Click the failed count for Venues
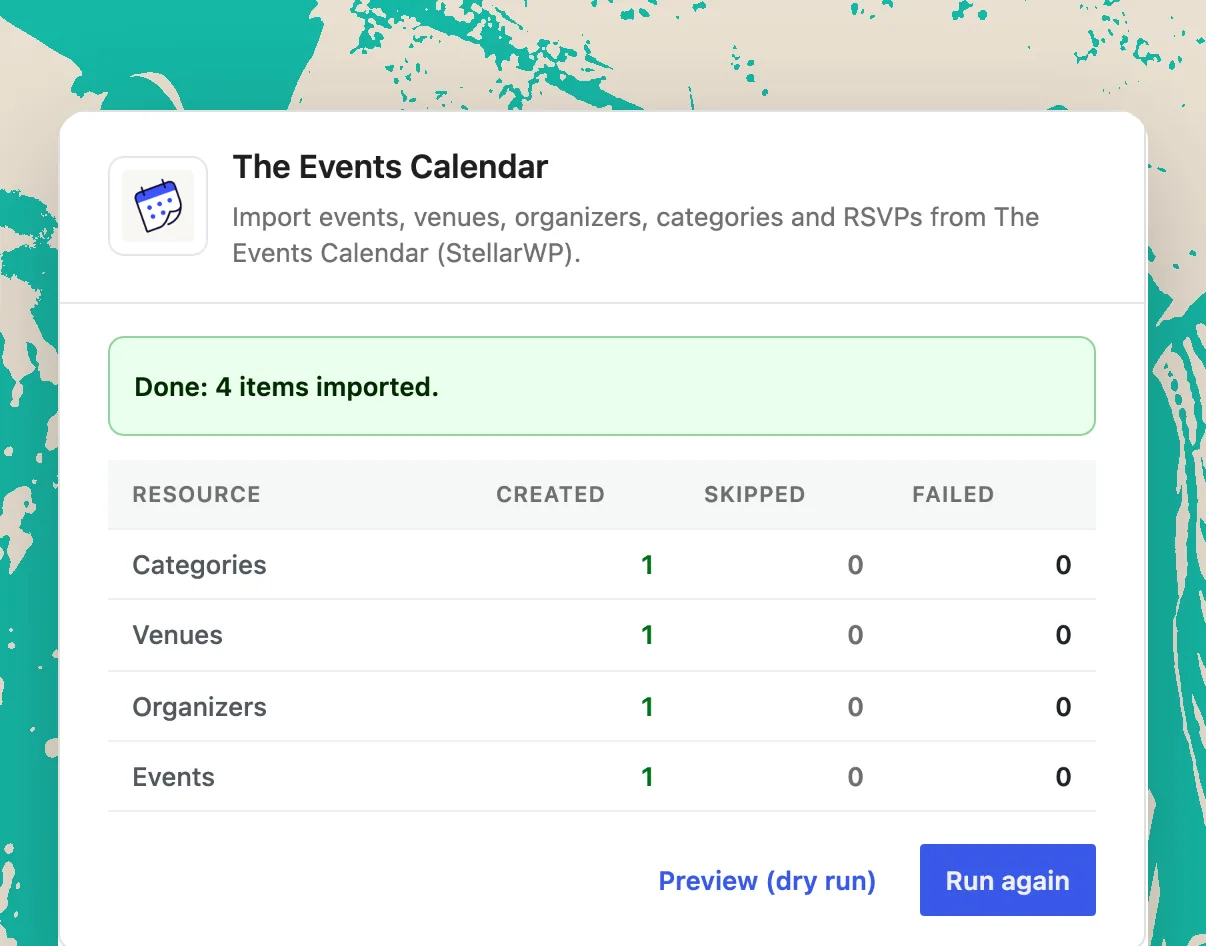The height and width of the screenshot is (946, 1206). pyautogui.click(x=1063, y=635)
